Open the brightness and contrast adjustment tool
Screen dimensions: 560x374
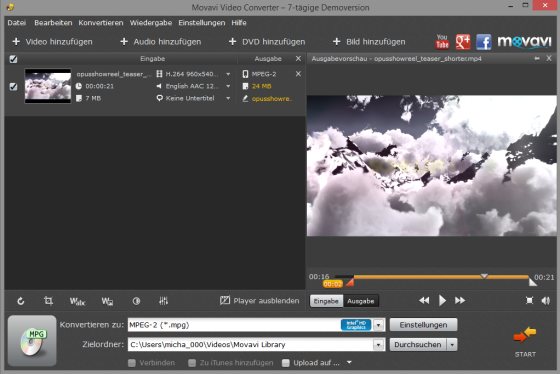tap(136, 301)
